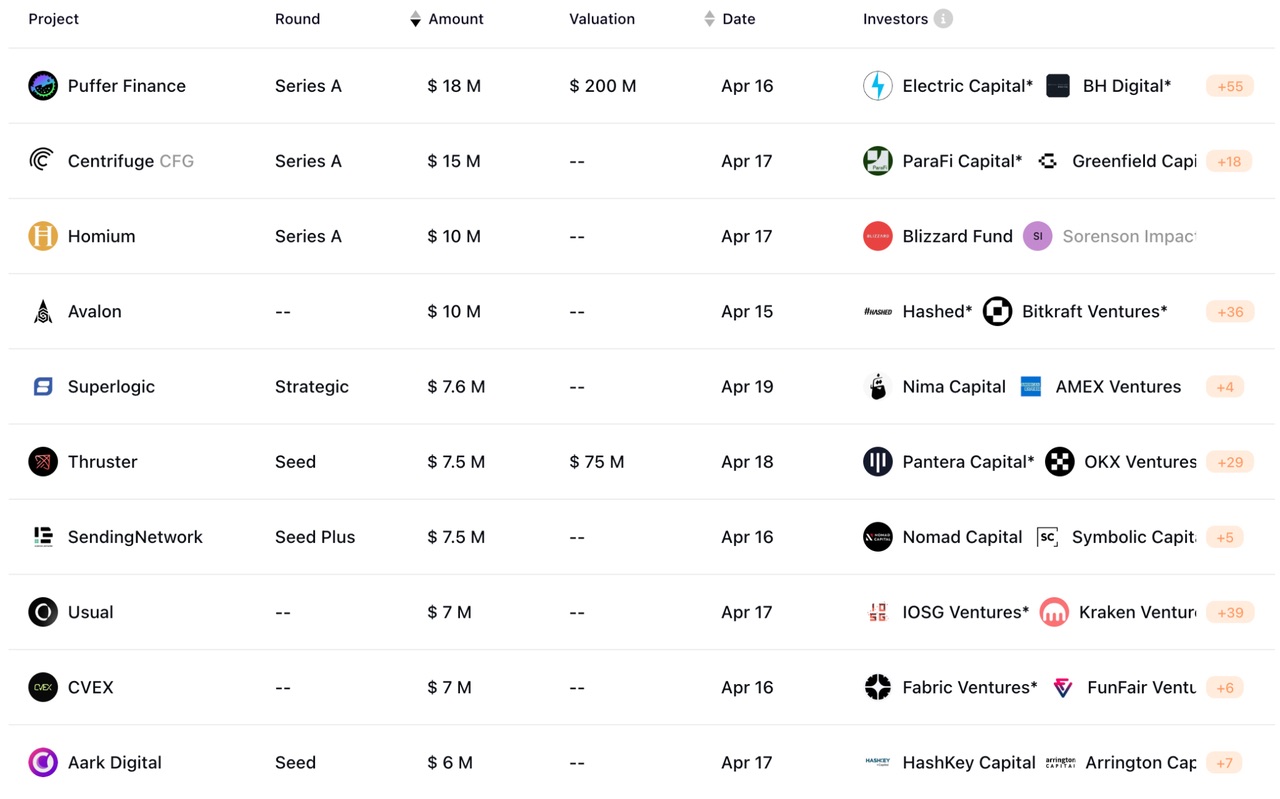Show the +29 more investors for Thruster
This screenshot has height=799, width=1280.
pos(1229,462)
